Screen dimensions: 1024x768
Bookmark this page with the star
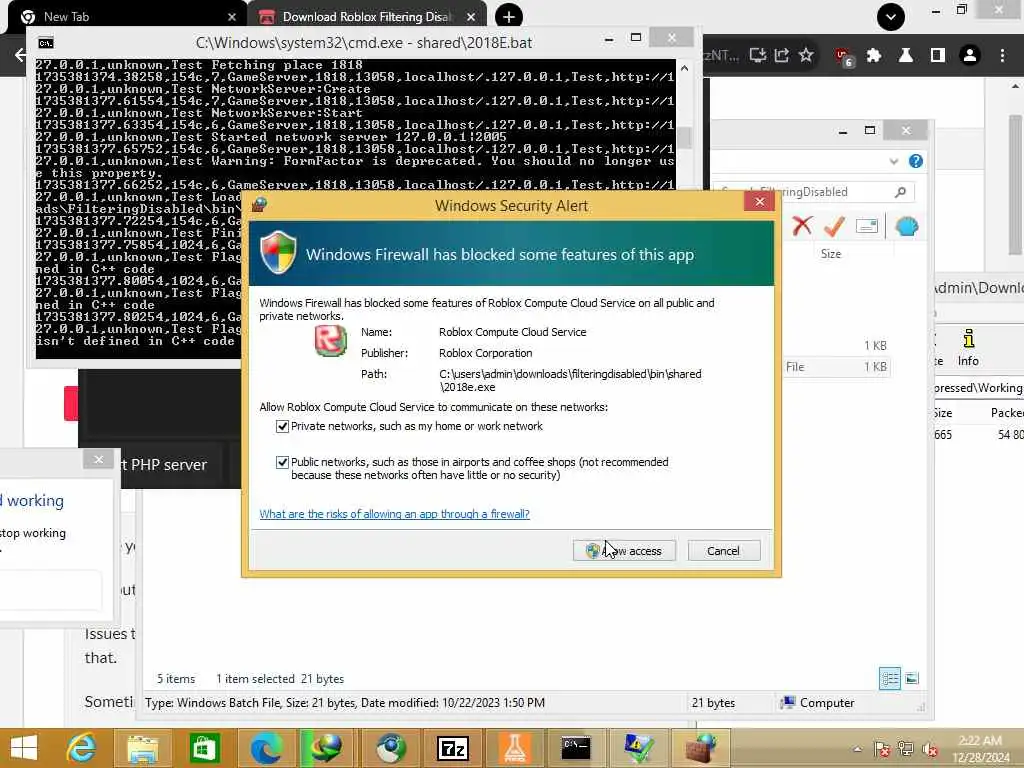[806, 55]
